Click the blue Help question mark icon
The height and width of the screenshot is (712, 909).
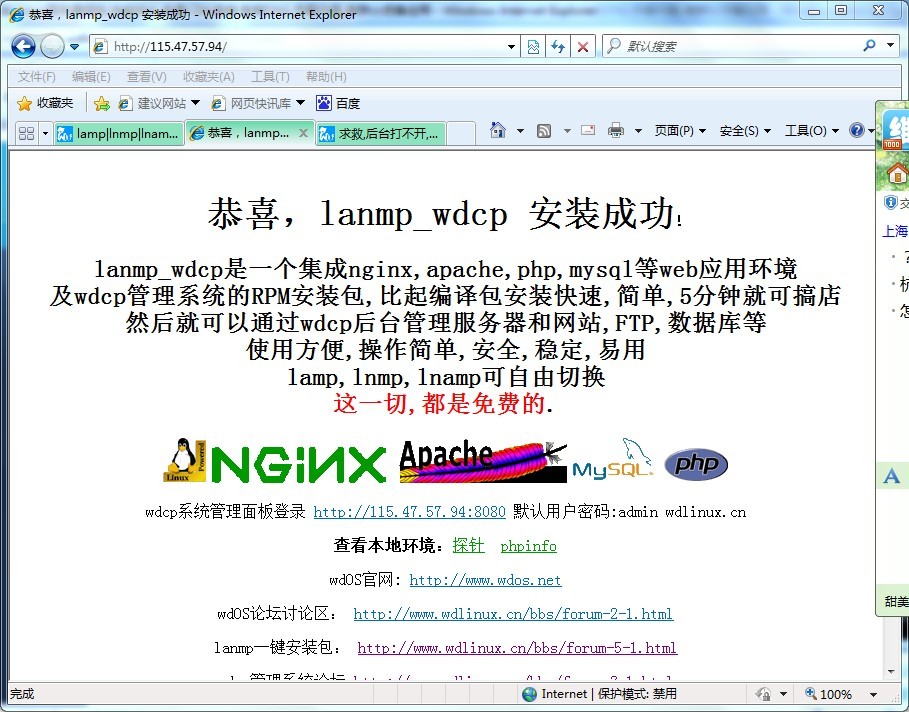(x=857, y=130)
